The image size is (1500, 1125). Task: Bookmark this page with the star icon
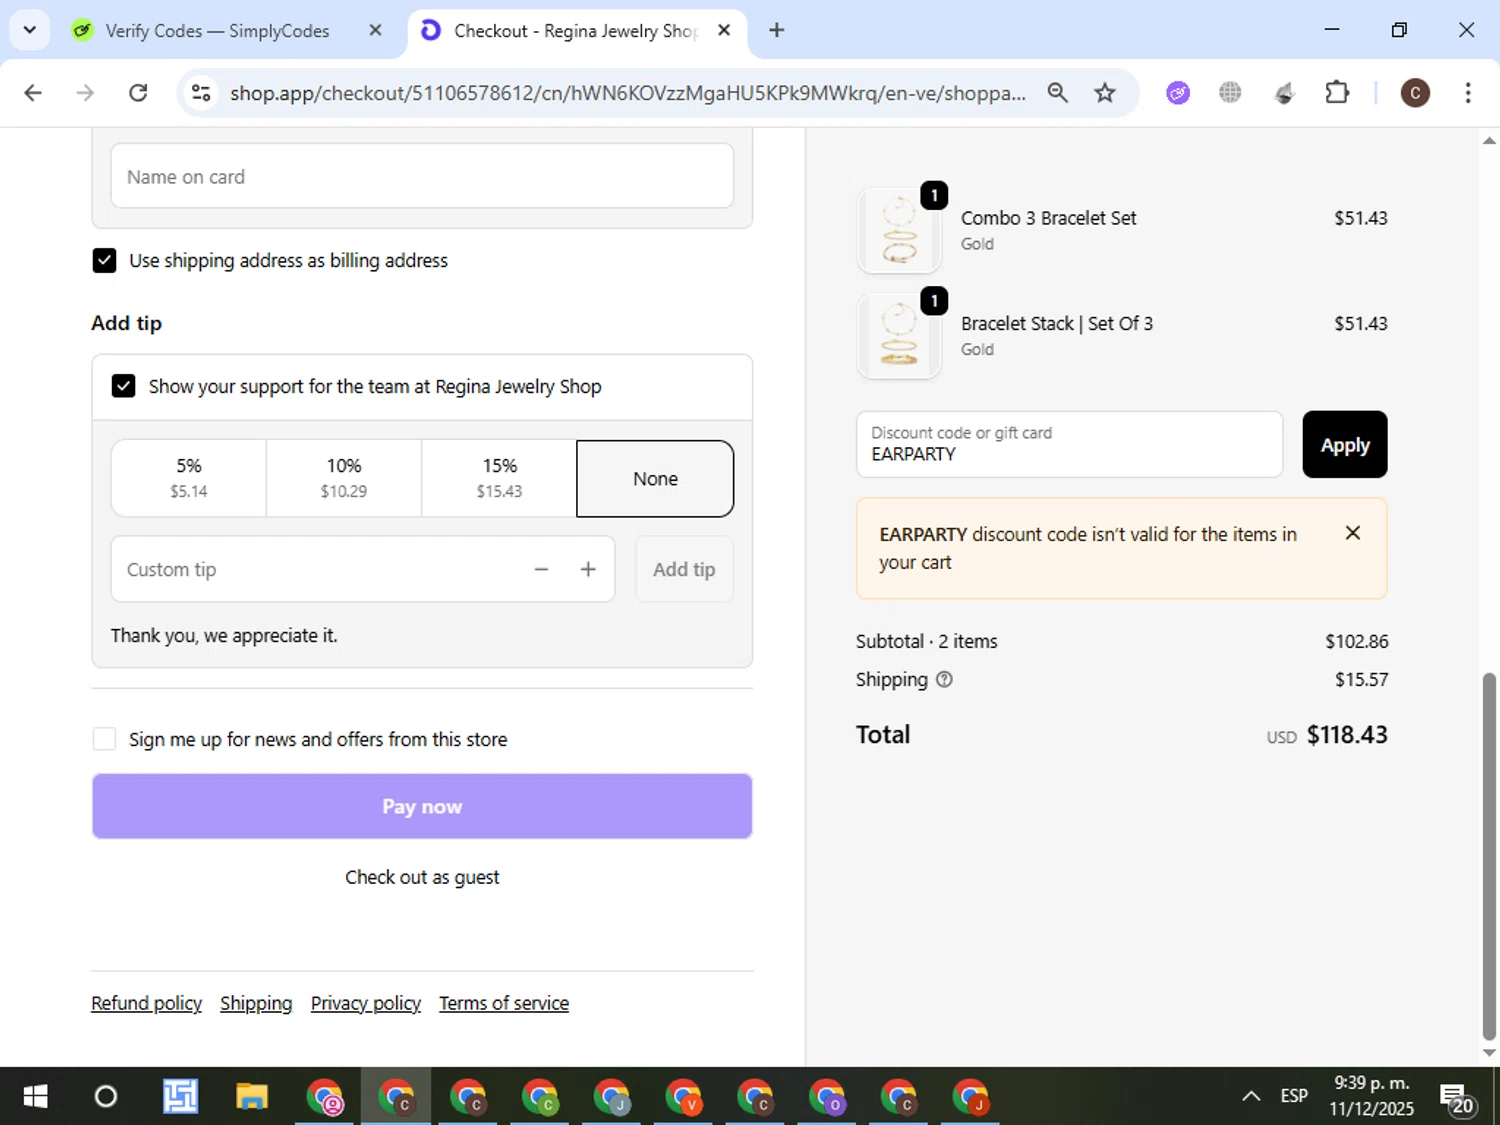point(1104,93)
